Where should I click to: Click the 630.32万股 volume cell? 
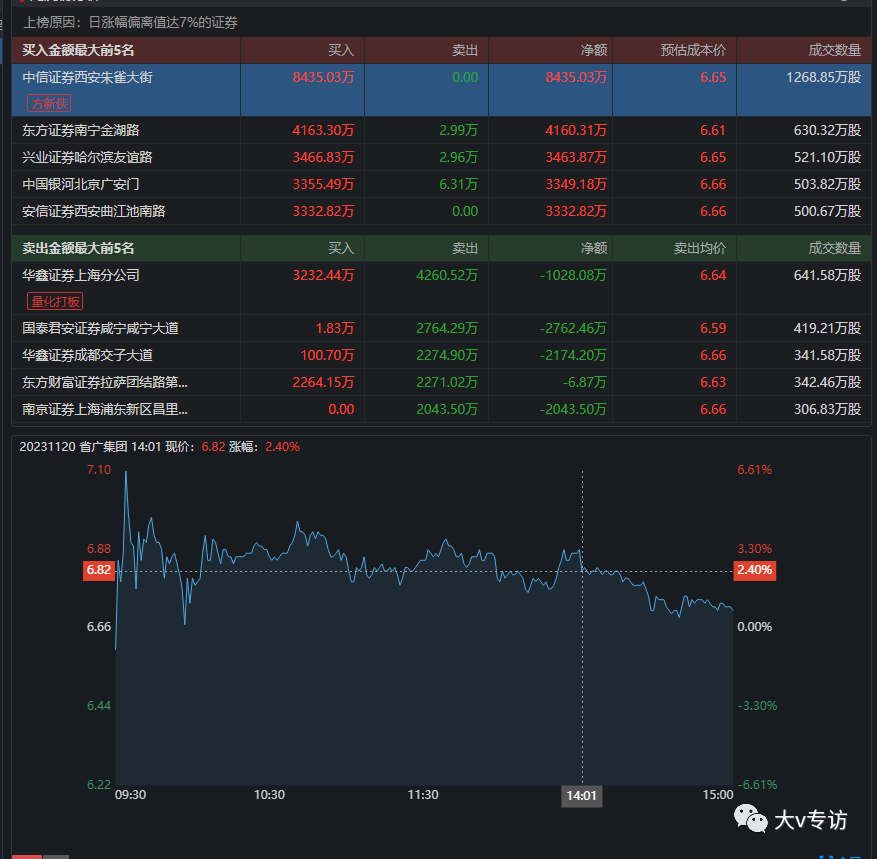click(x=827, y=130)
